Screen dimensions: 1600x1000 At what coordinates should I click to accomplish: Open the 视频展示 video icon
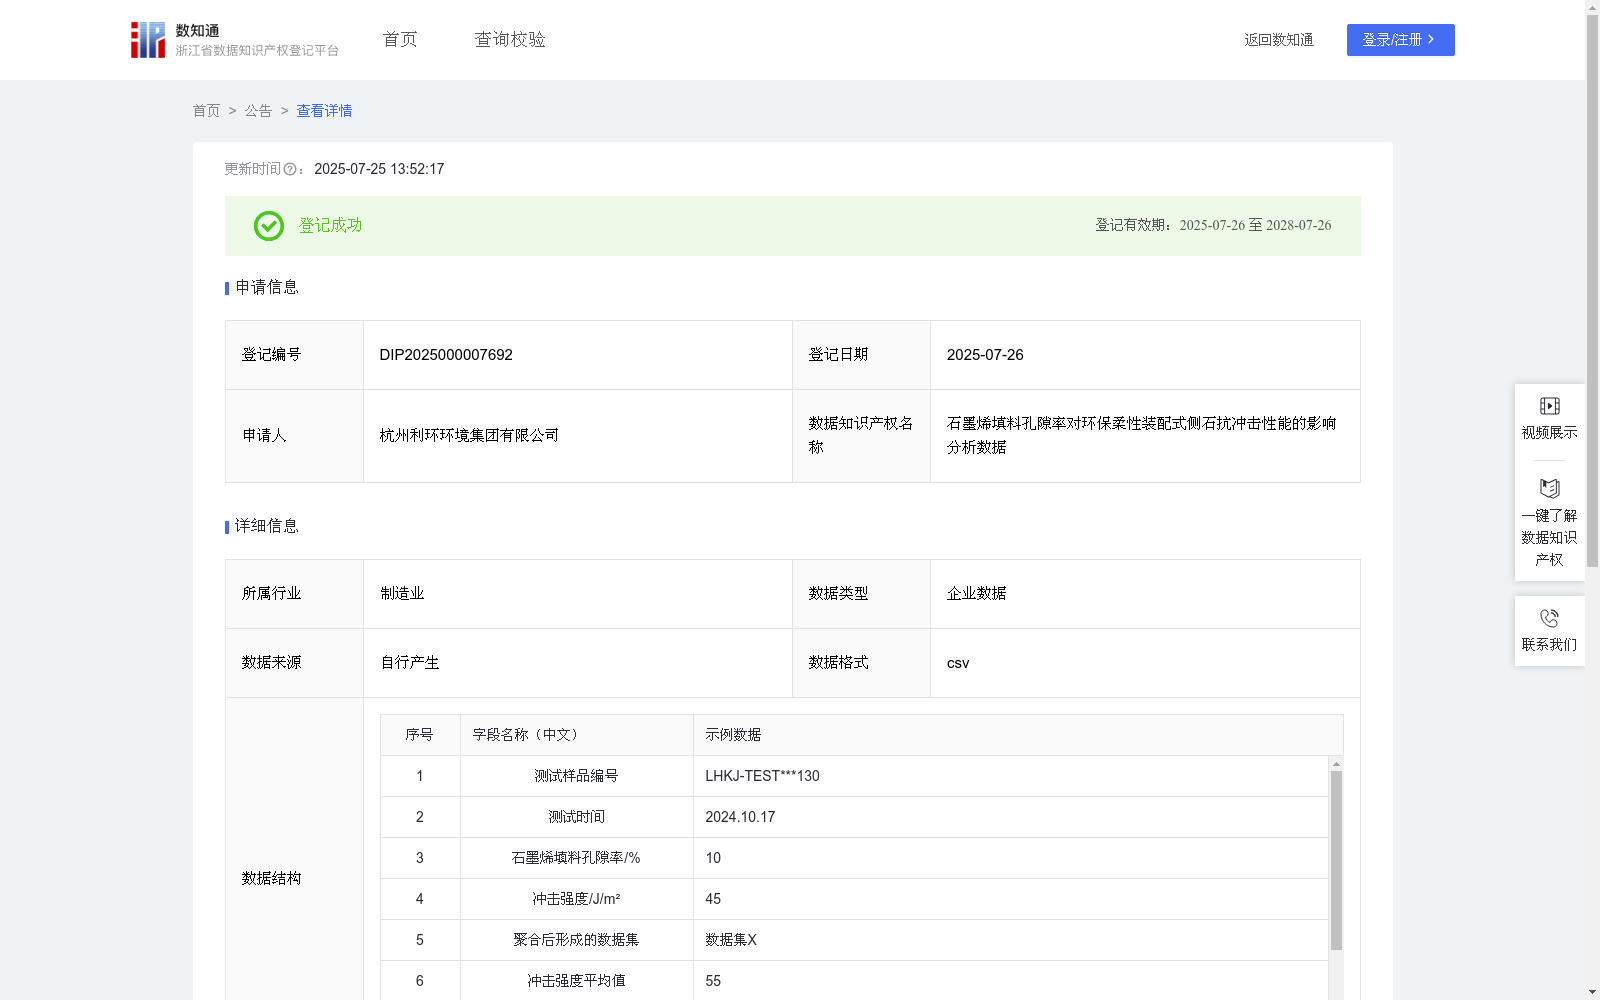1549,406
